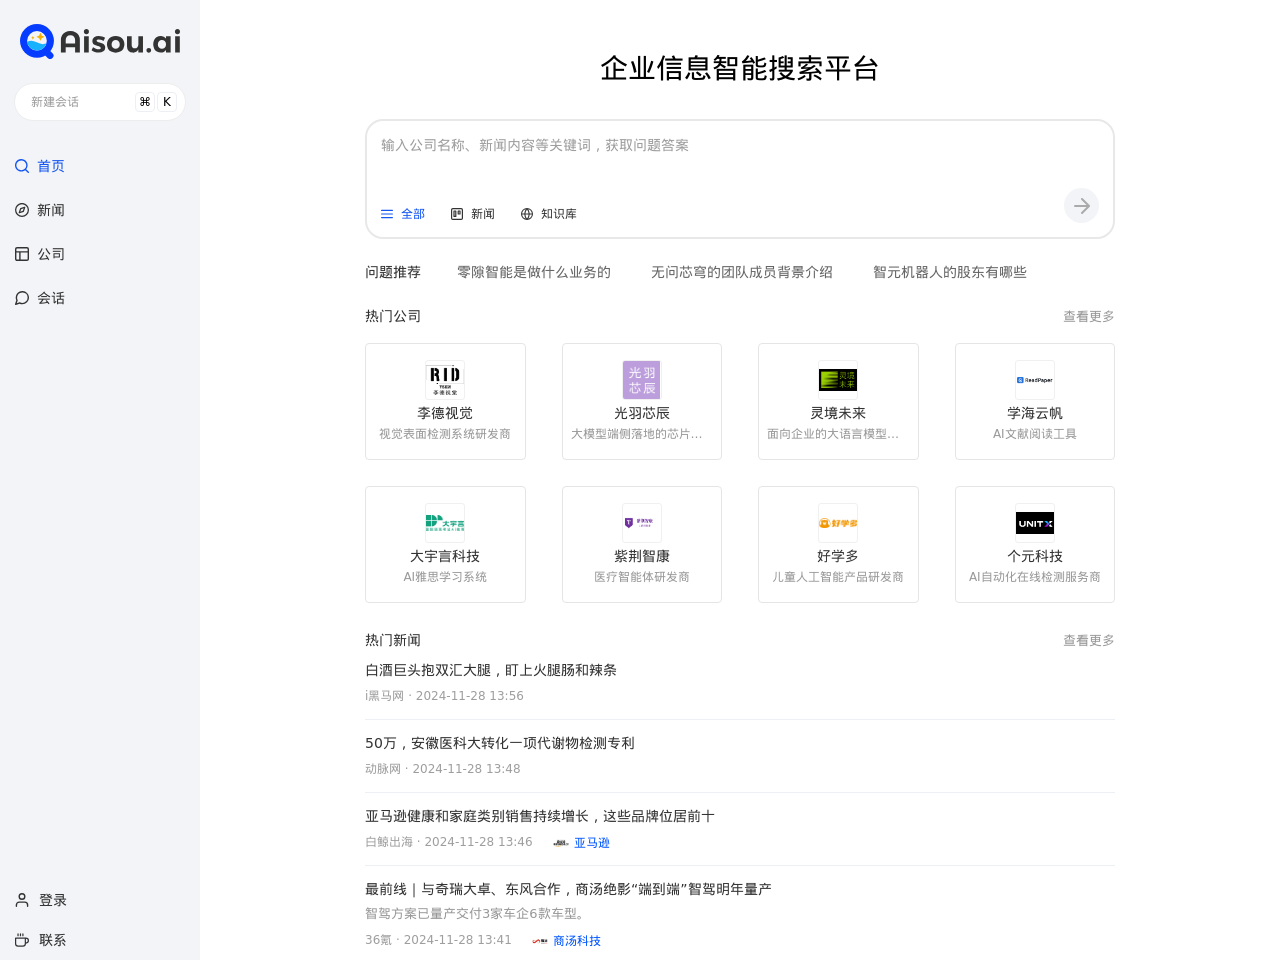Image resolution: width=1280 pixels, height=960 pixels.
Task: Click the 会话 chat bubble icon in sidebar
Action: [22, 298]
